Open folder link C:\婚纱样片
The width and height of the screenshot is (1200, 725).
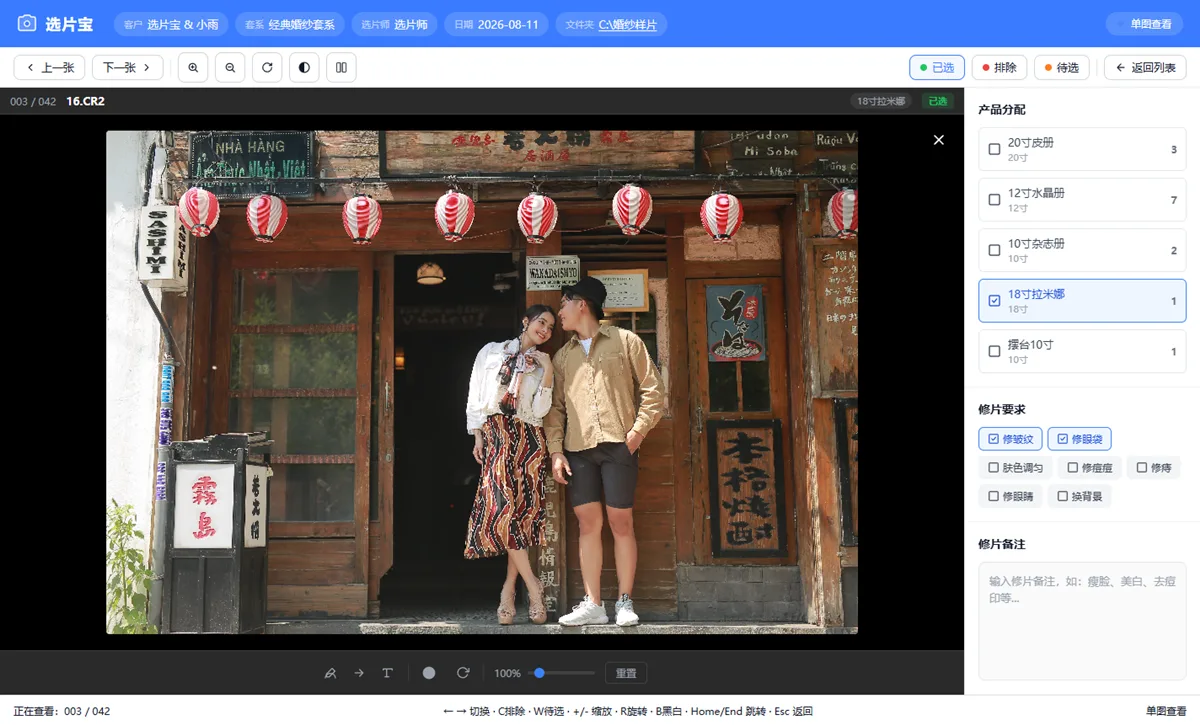[x=627, y=24]
